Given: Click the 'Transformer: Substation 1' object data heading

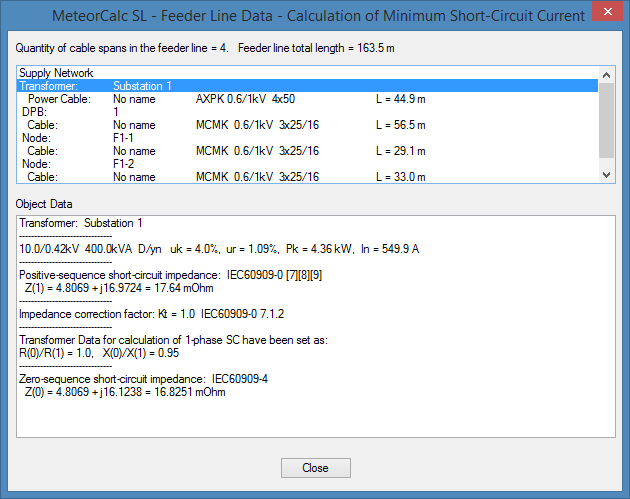Looking at the screenshot, I should click(81, 223).
